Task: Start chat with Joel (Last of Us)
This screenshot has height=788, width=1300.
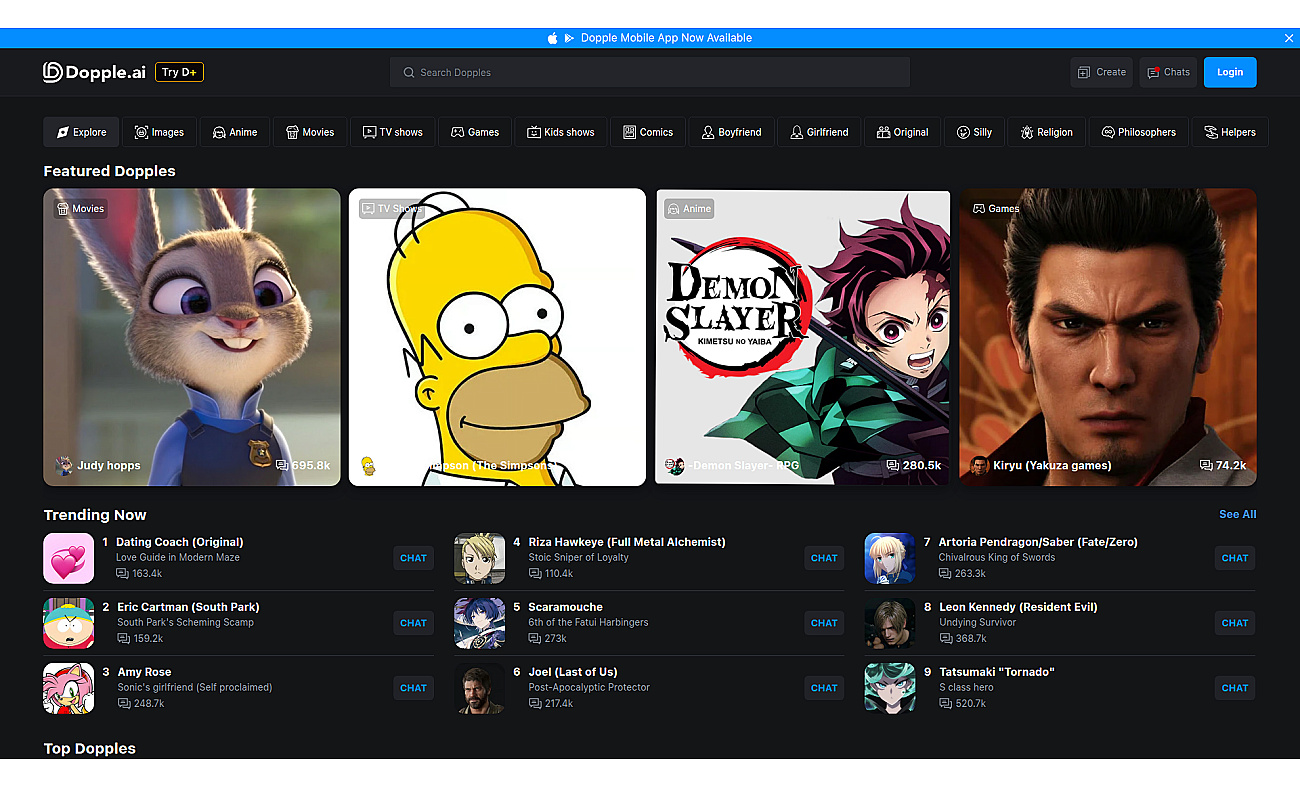Action: pyautogui.click(x=825, y=688)
